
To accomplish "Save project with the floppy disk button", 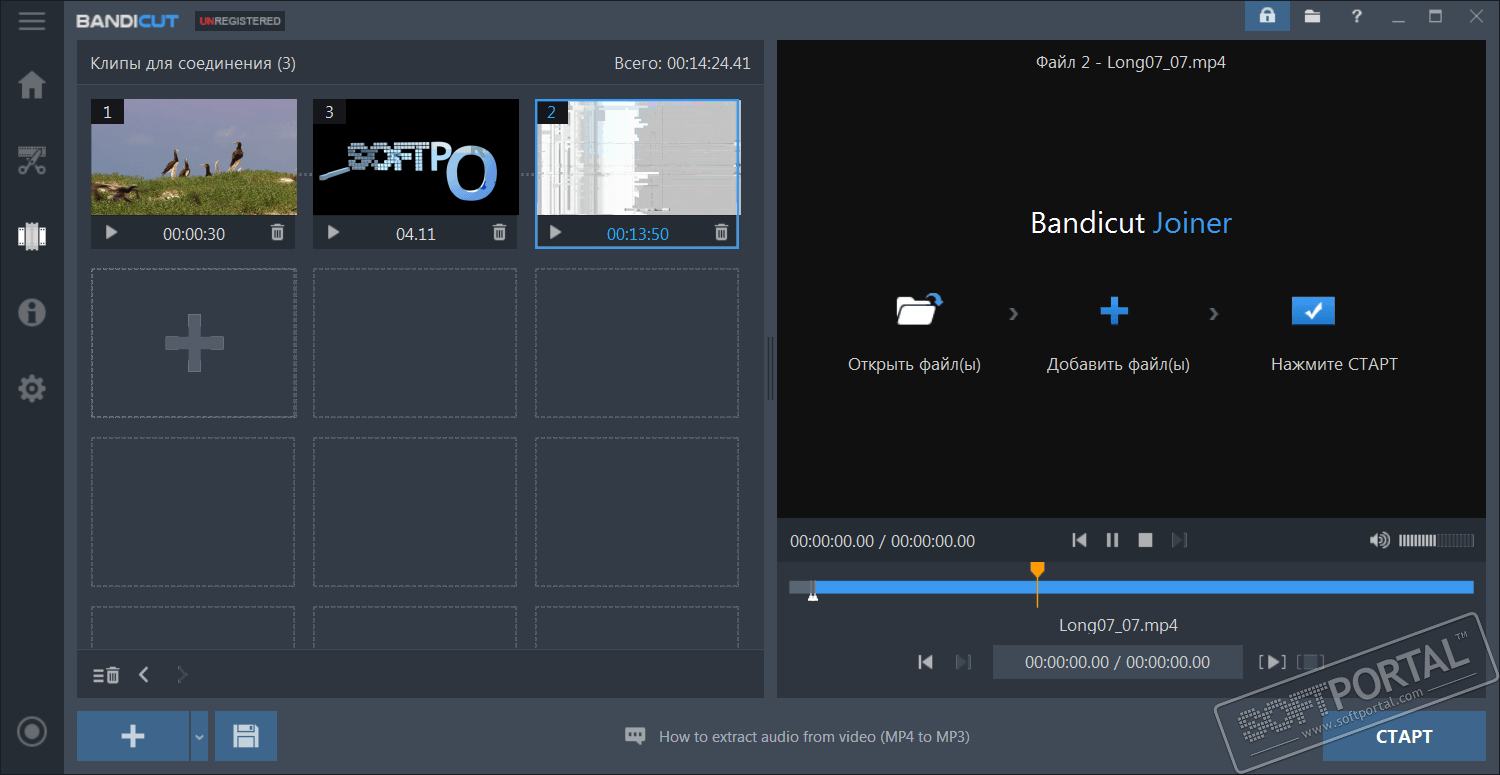I will pos(246,737).
